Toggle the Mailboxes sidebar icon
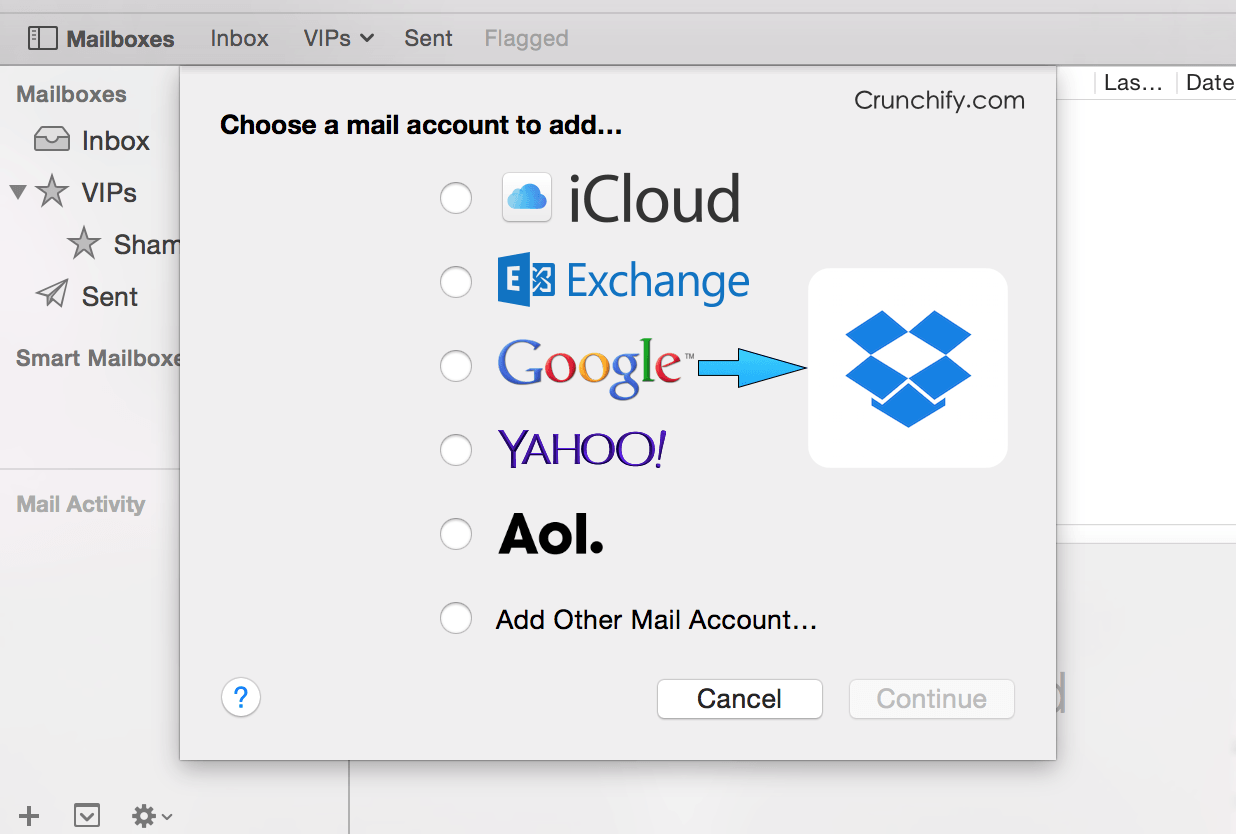Image resolution: width=1236 pixels, height=834 pixels. coord(42,39)
